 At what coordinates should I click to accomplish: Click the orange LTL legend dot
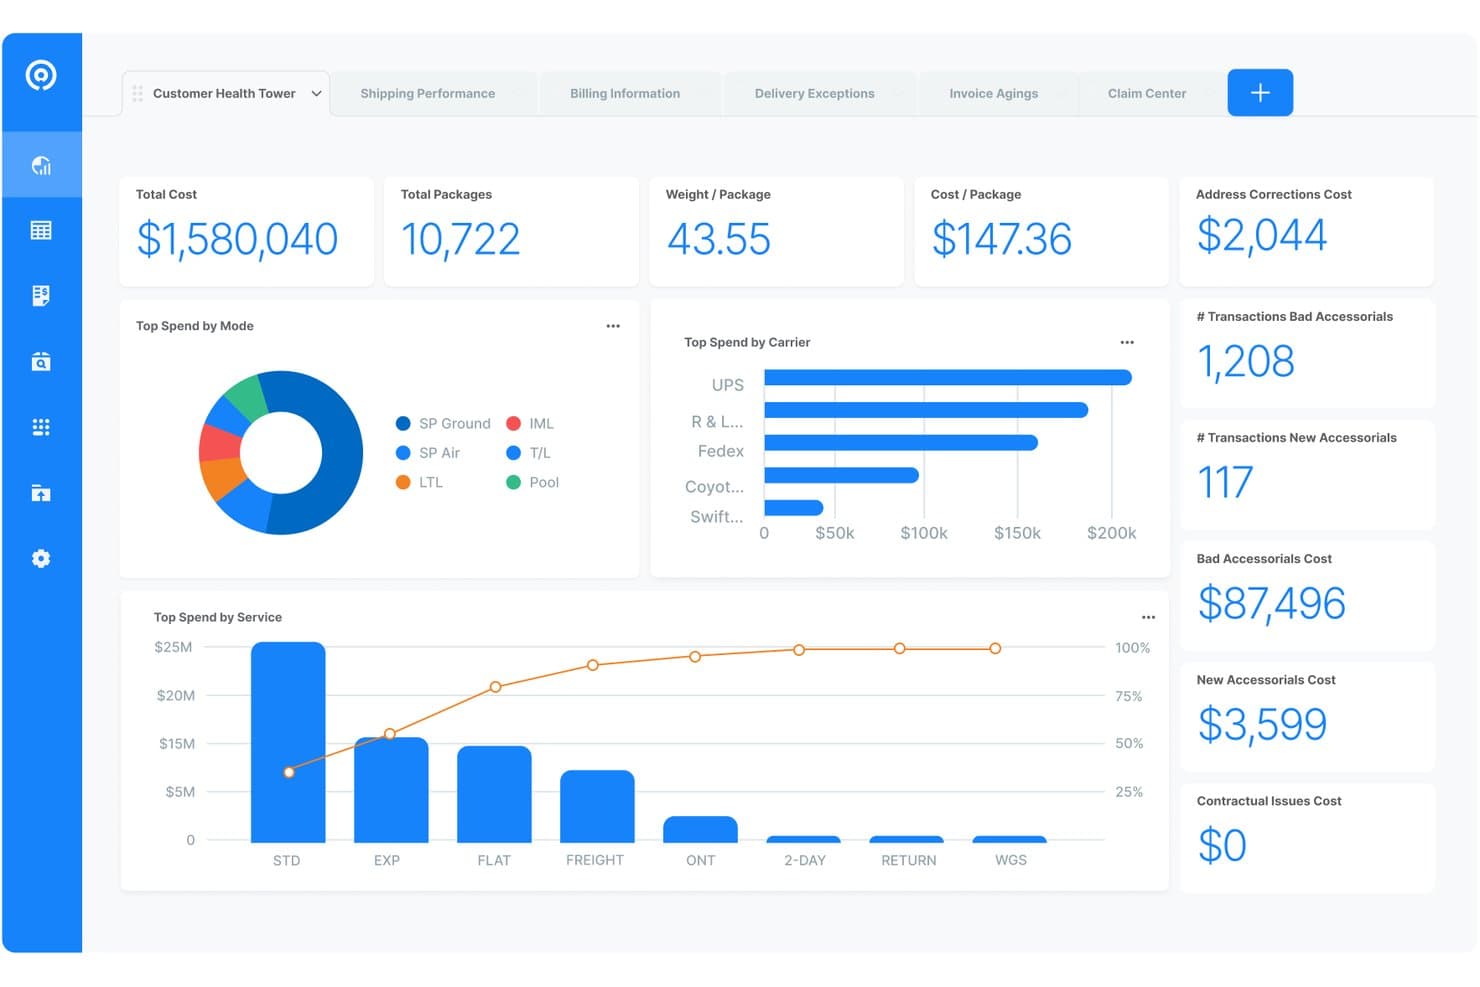tap(403, 482)
